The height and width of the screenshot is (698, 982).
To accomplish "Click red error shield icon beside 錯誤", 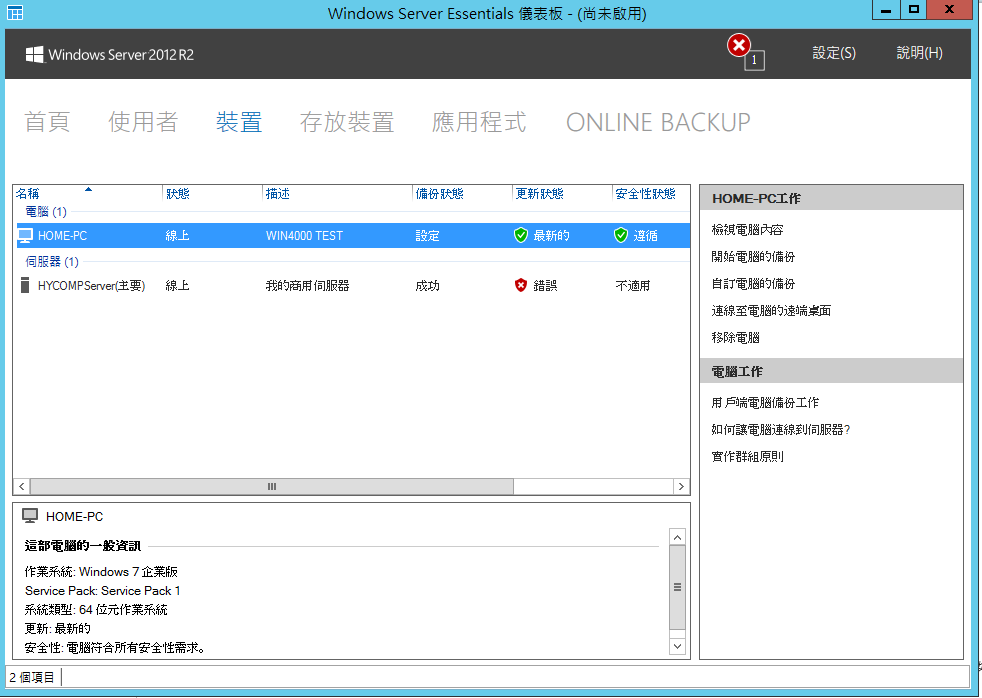I will 520,285.
